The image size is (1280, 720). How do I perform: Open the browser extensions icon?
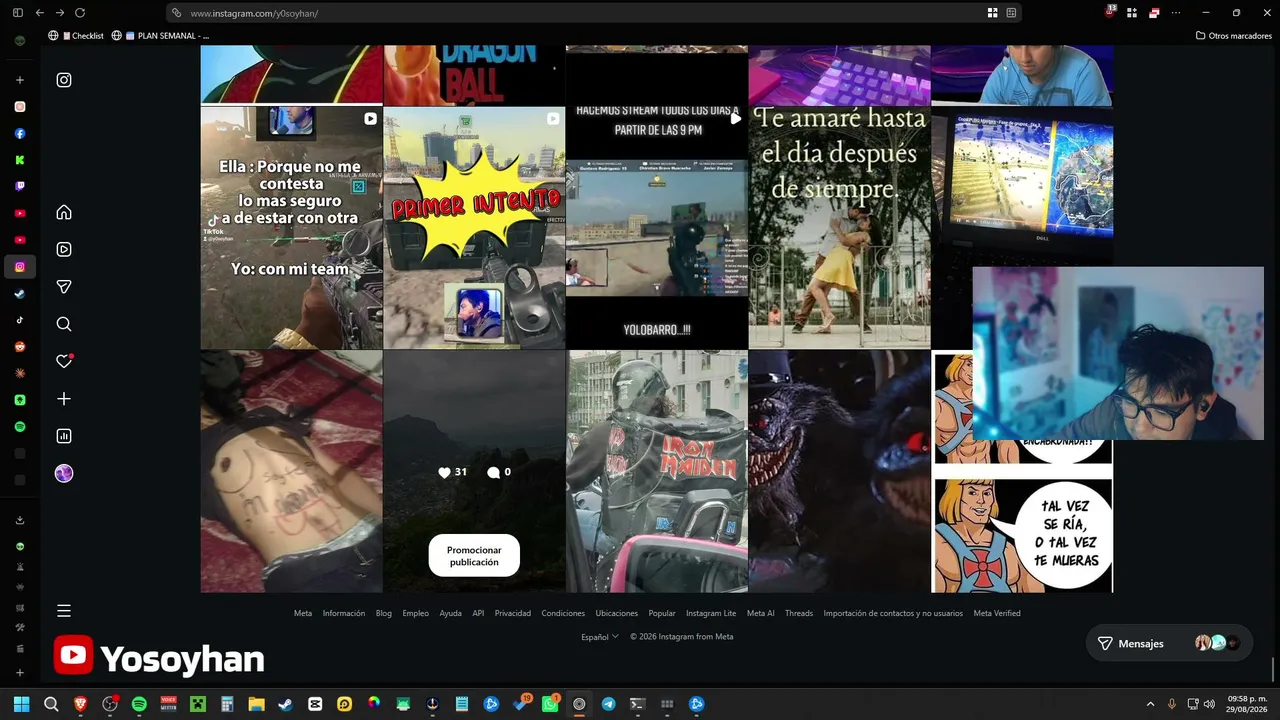pyautogui.click(x=1132, y=13)
